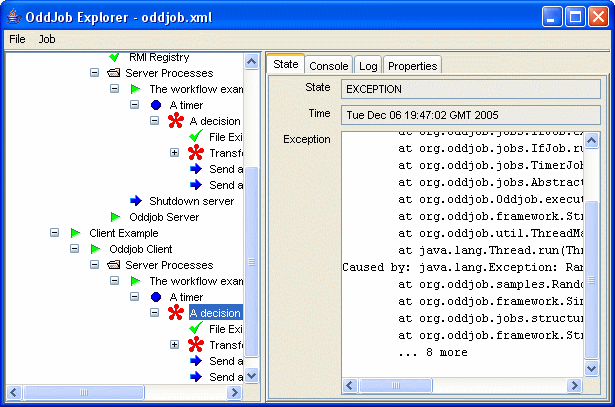Click the green play icon of Oddjob Server
Viewport: 615px width, 407px height.
coord(116,217)
